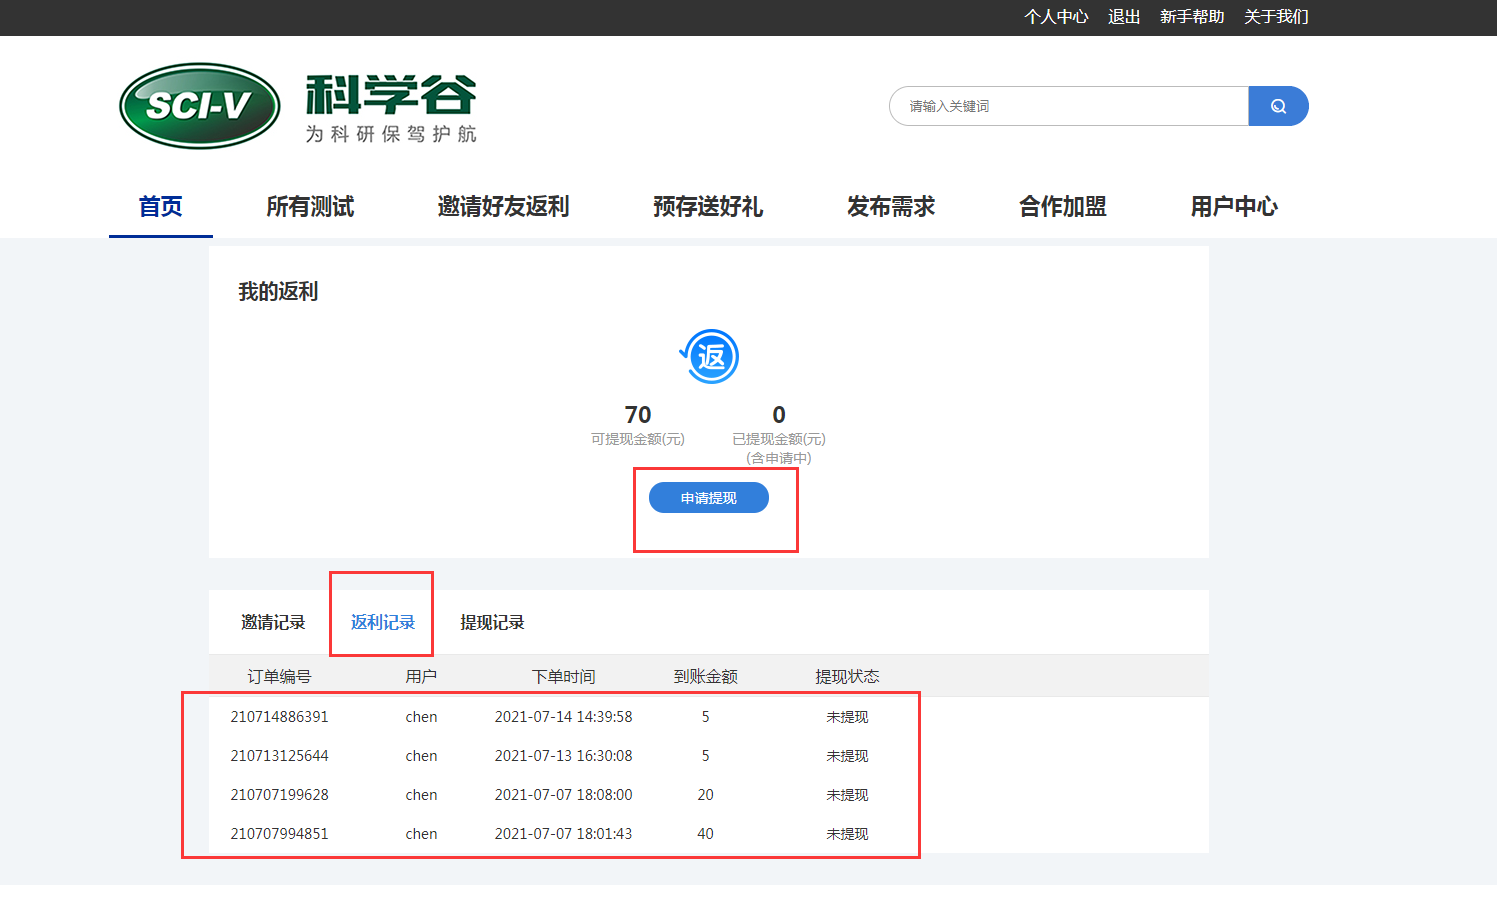
Task: Click the 我的返利 heading
Action: pos(278,291)
